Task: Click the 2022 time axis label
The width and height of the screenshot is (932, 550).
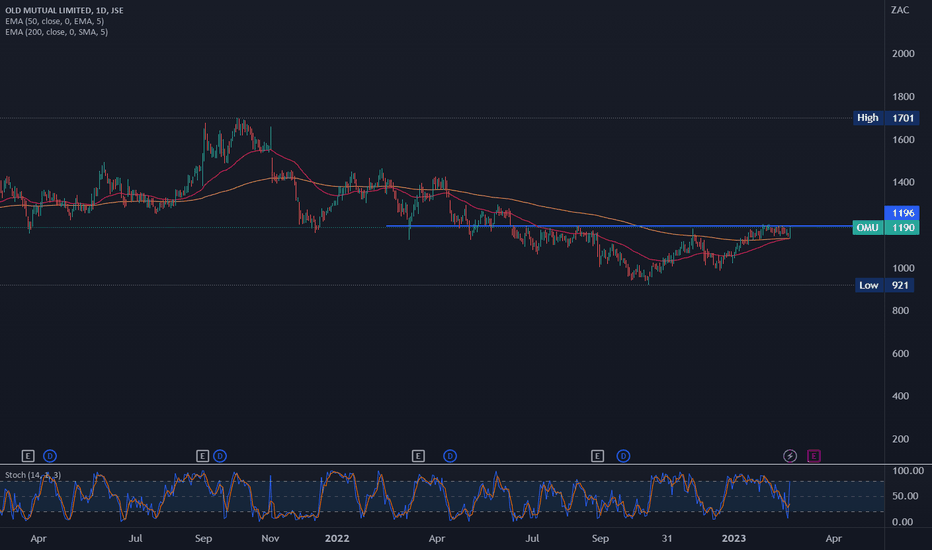Action: pos(337,538)
